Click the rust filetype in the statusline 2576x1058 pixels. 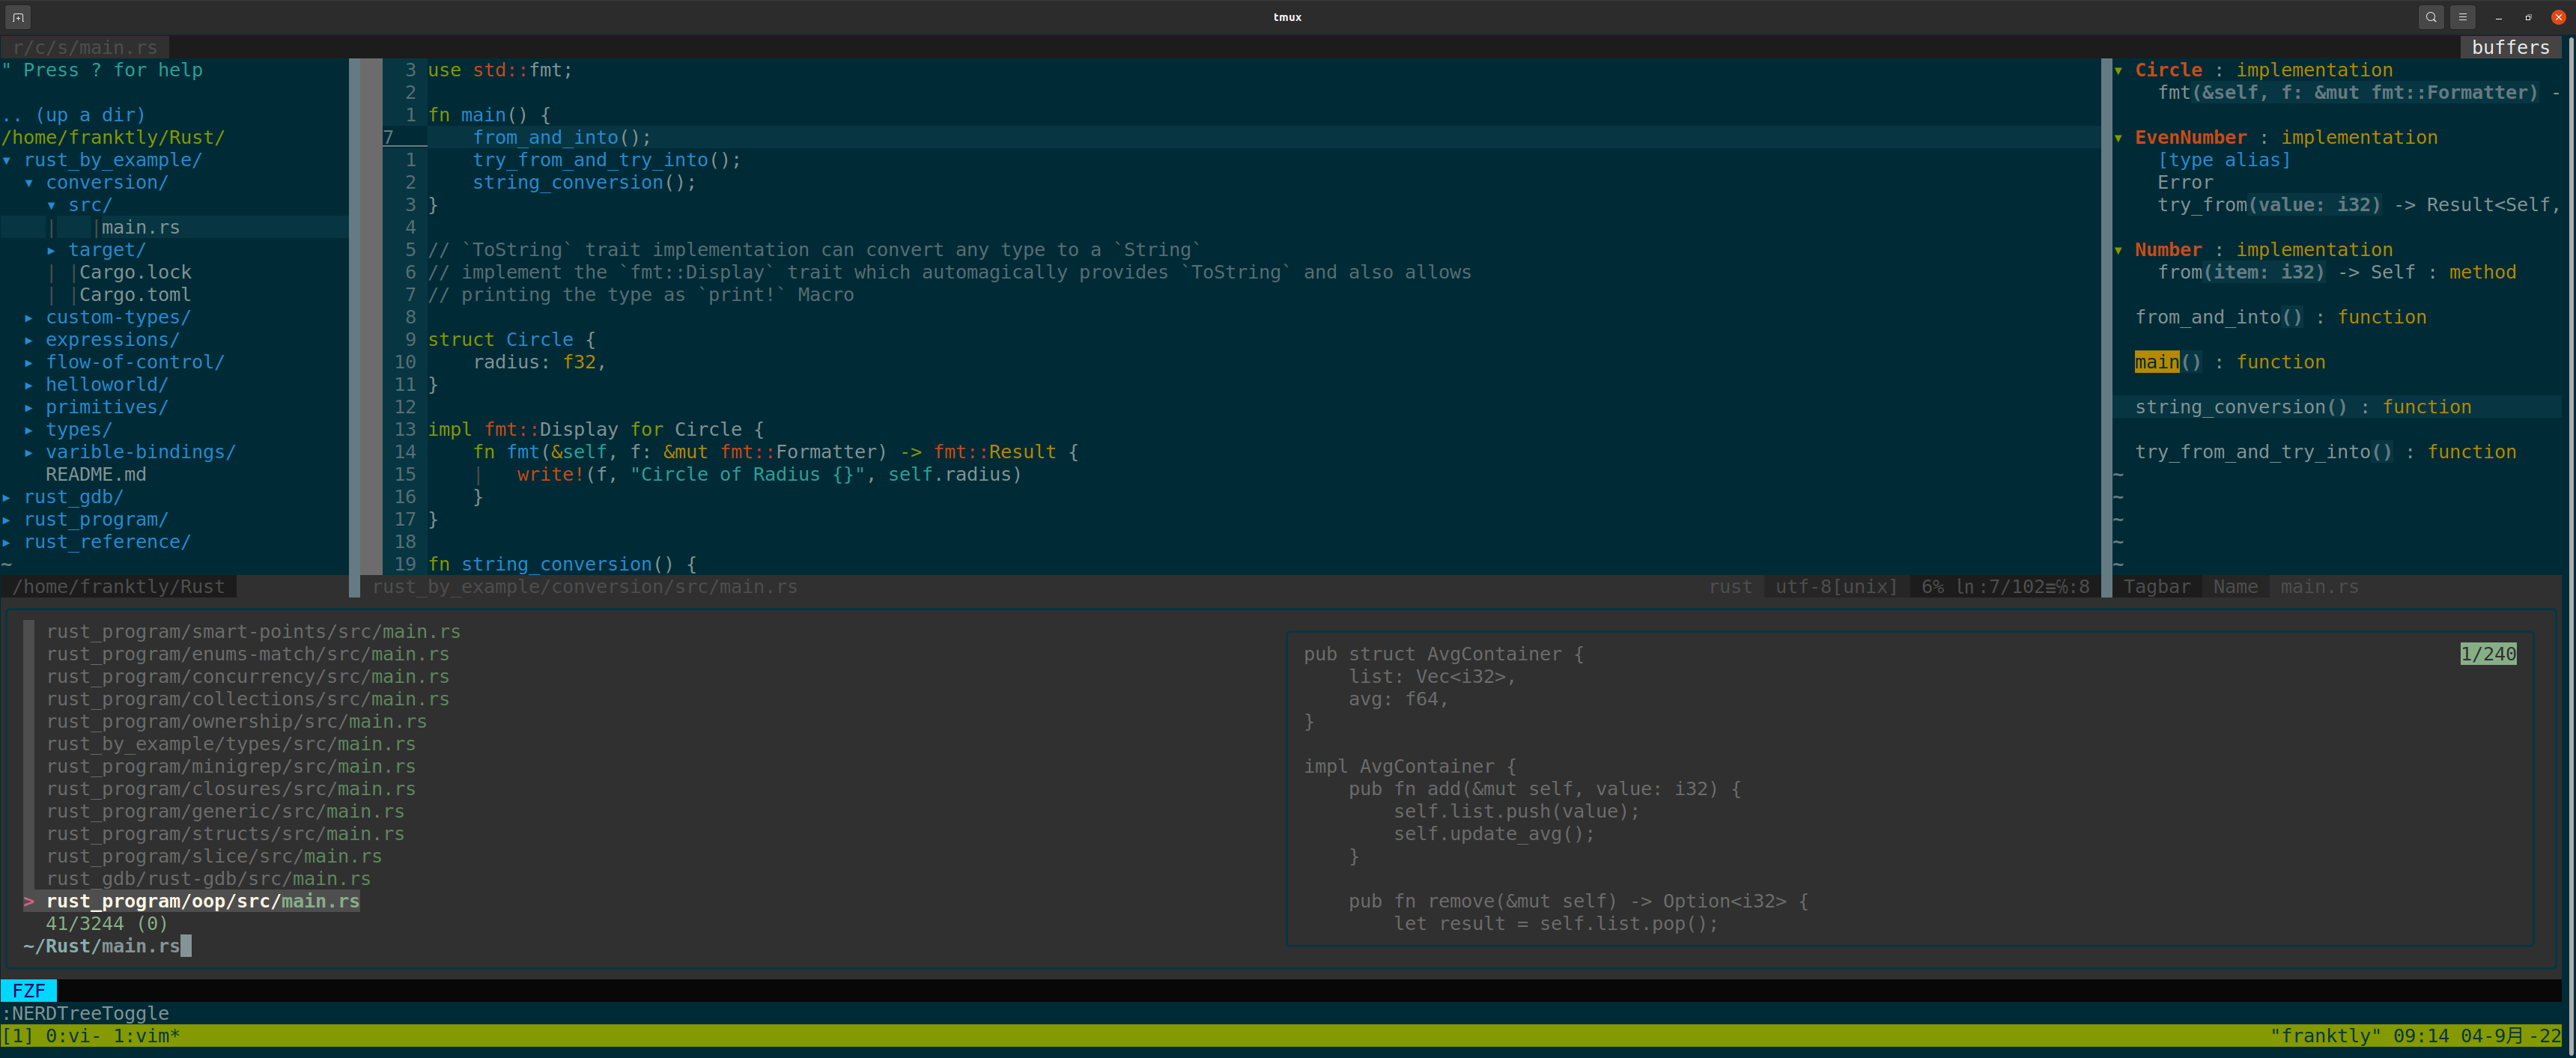tap(1730, 587)
